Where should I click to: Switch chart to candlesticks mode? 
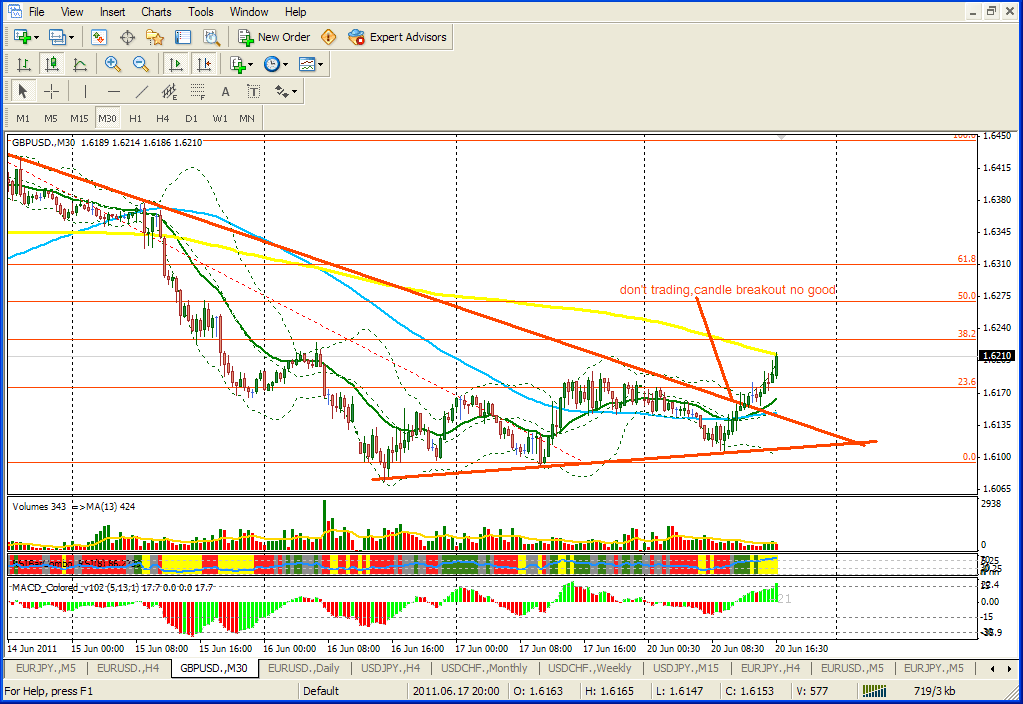point(51,64)
